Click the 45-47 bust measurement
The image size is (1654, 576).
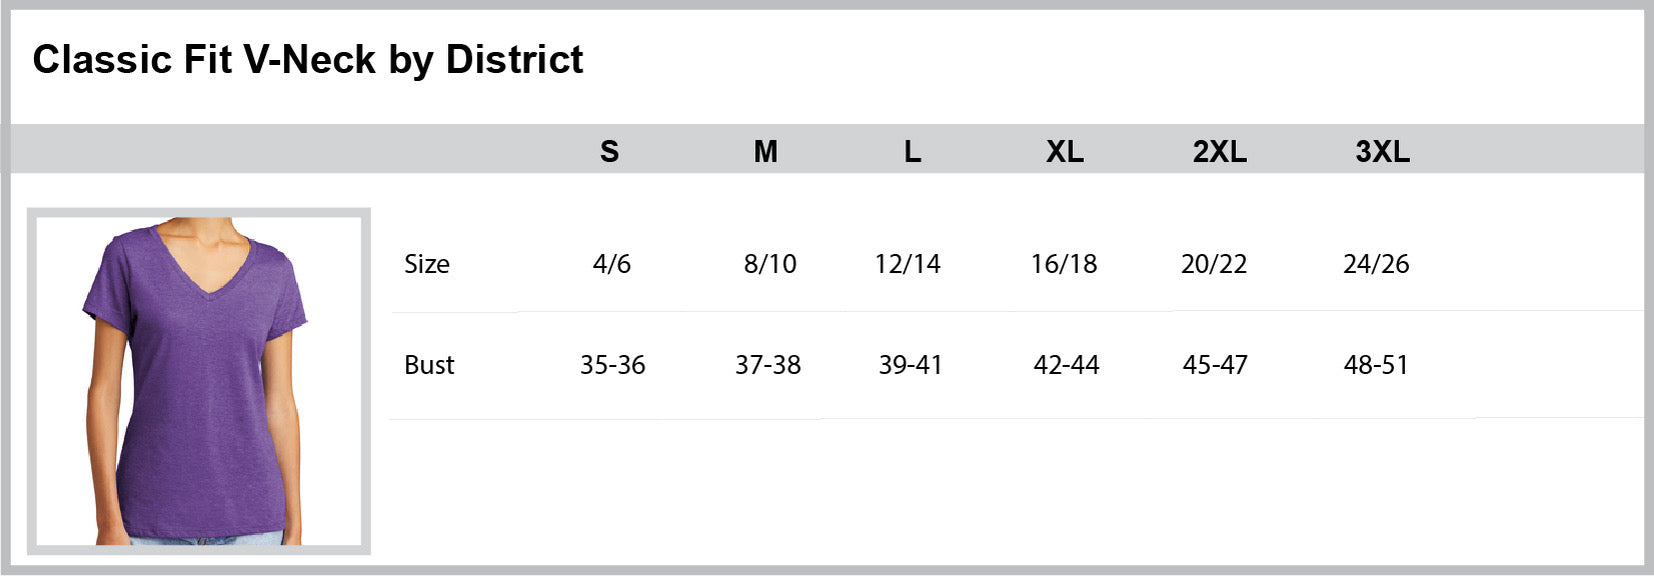click(x=1215, y=365)
